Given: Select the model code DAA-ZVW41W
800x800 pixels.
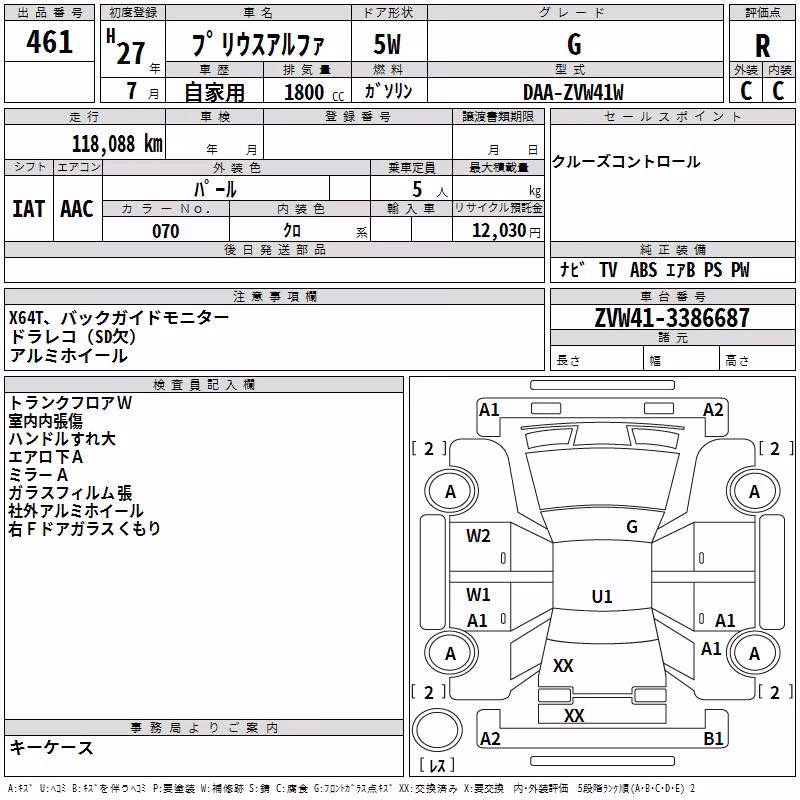Looking at the screenshot, I should 573,92.
